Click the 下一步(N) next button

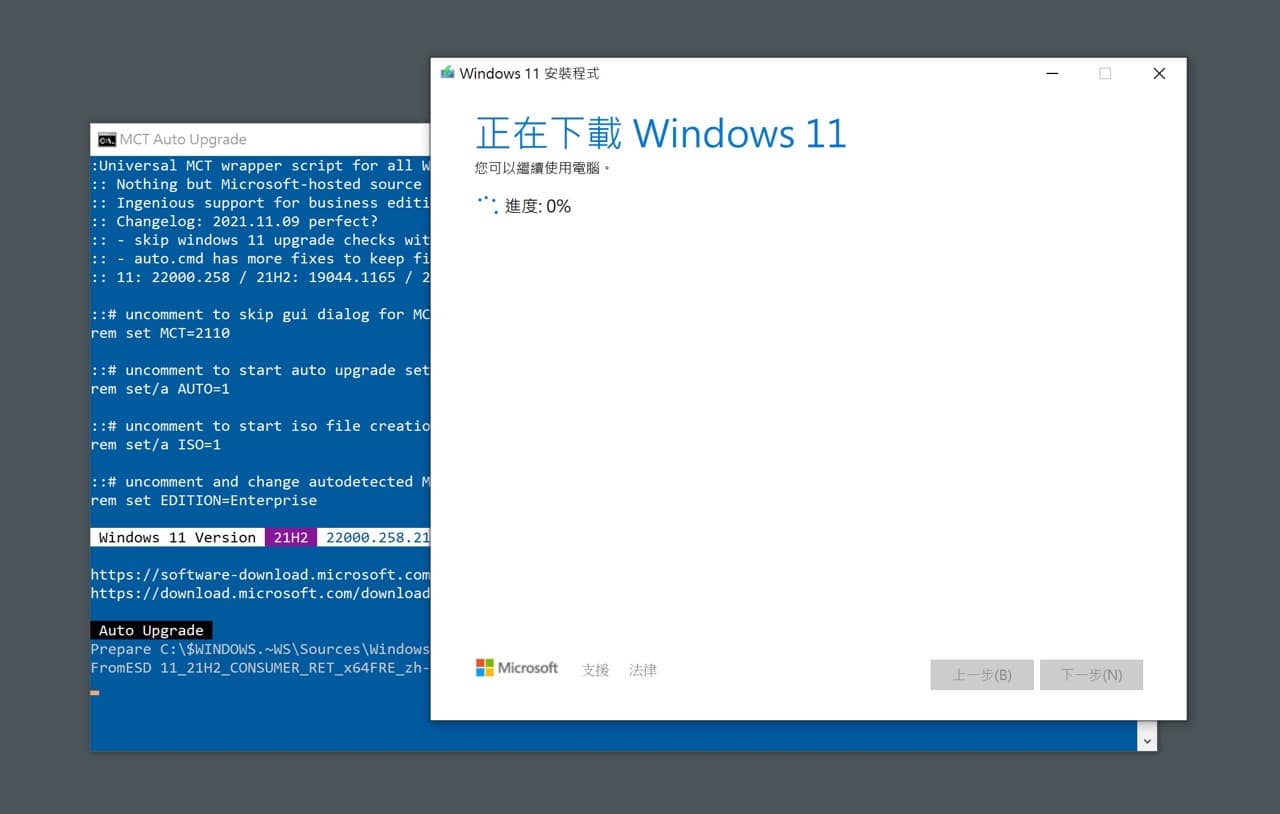click(x=1091, y=675)
